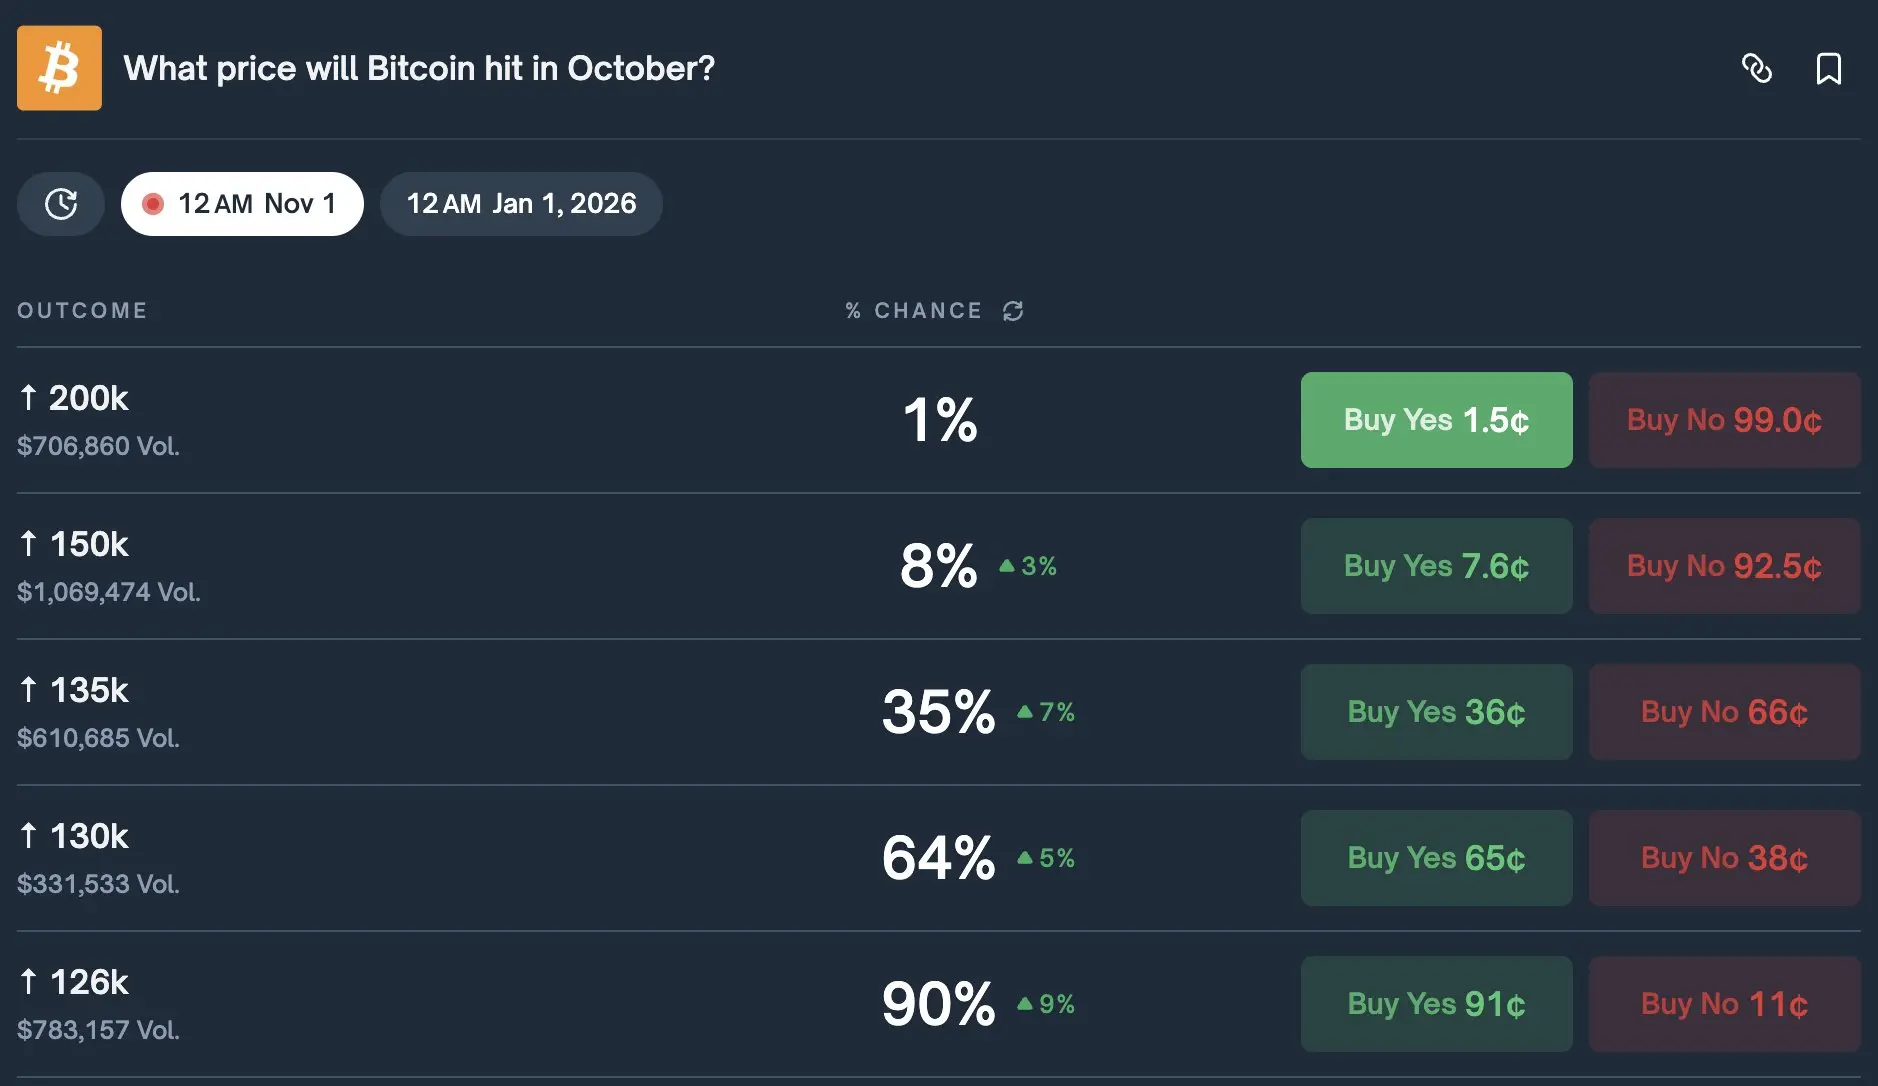Click the refresh icon beside % Chance
Viewport: 1878px width, 1086px height.
(1013, 311)
